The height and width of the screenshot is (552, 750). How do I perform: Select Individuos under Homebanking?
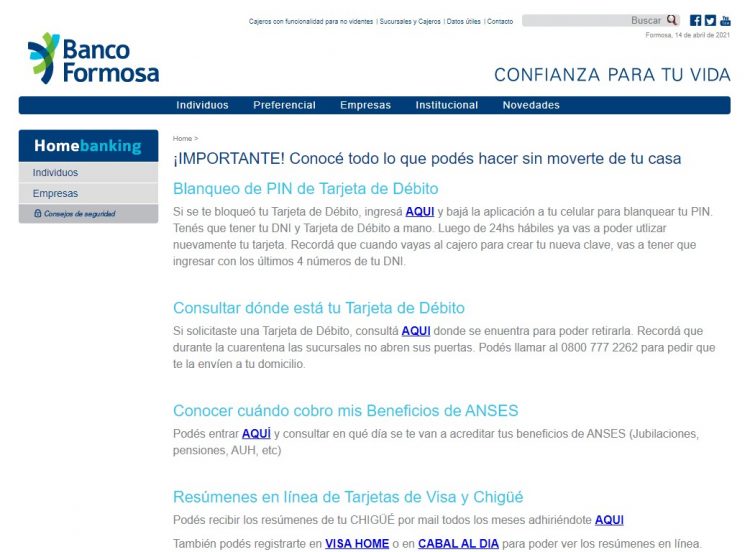click(x=88, y=172)
